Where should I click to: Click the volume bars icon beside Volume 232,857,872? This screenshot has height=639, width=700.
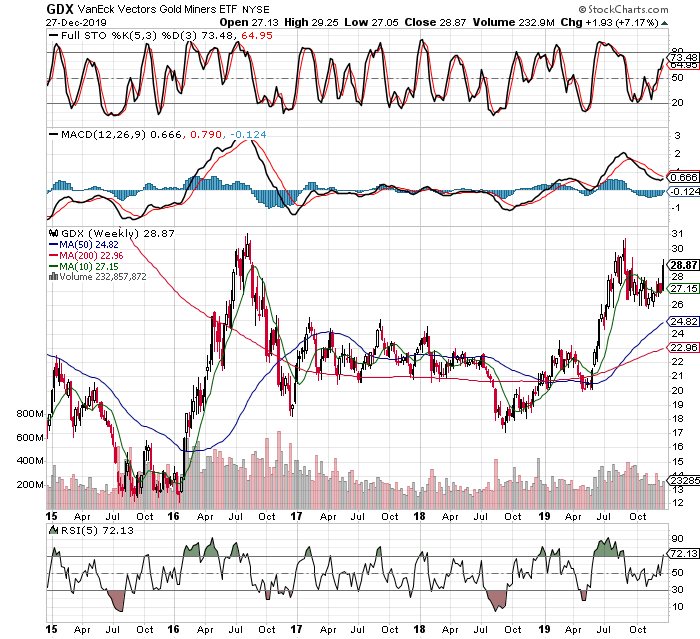[53, 277]
